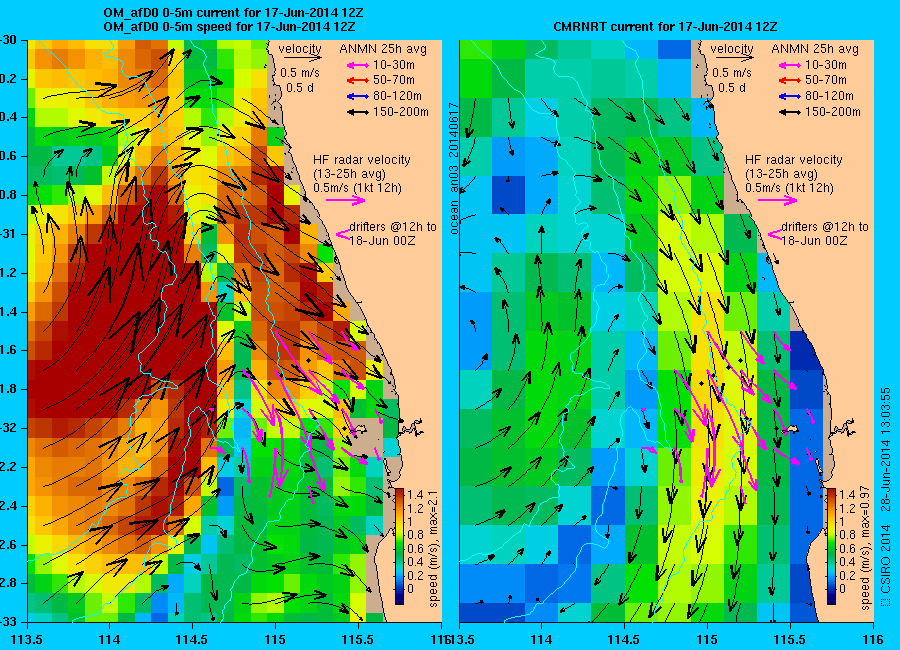Click 'speed (m/s), max=0.97' colorbar label

coord(866,546)
